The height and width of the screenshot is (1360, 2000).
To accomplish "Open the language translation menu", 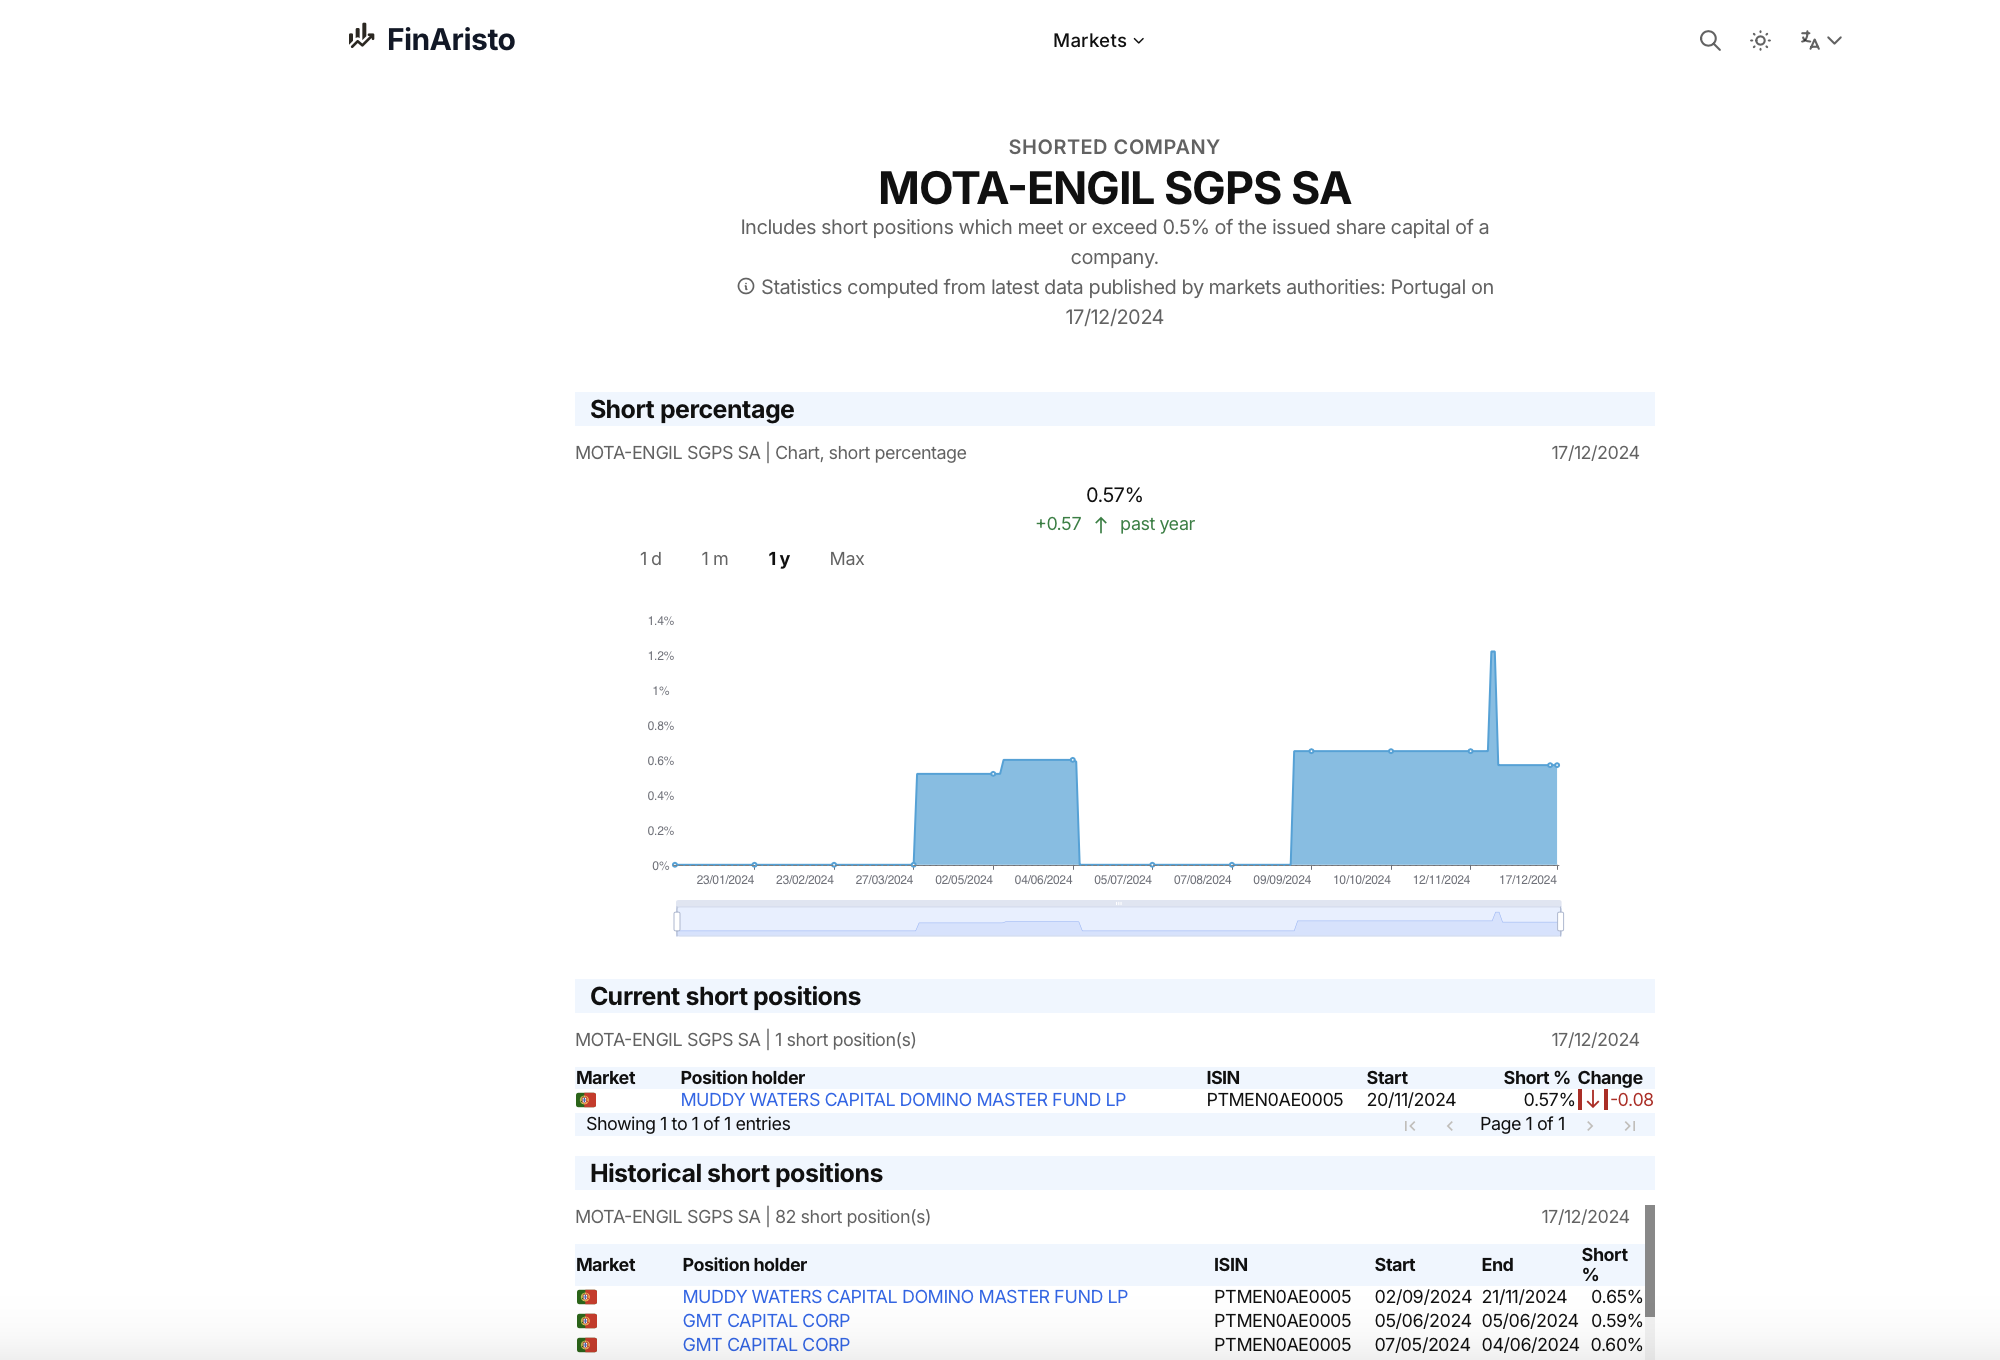I will click(1820, 41).
